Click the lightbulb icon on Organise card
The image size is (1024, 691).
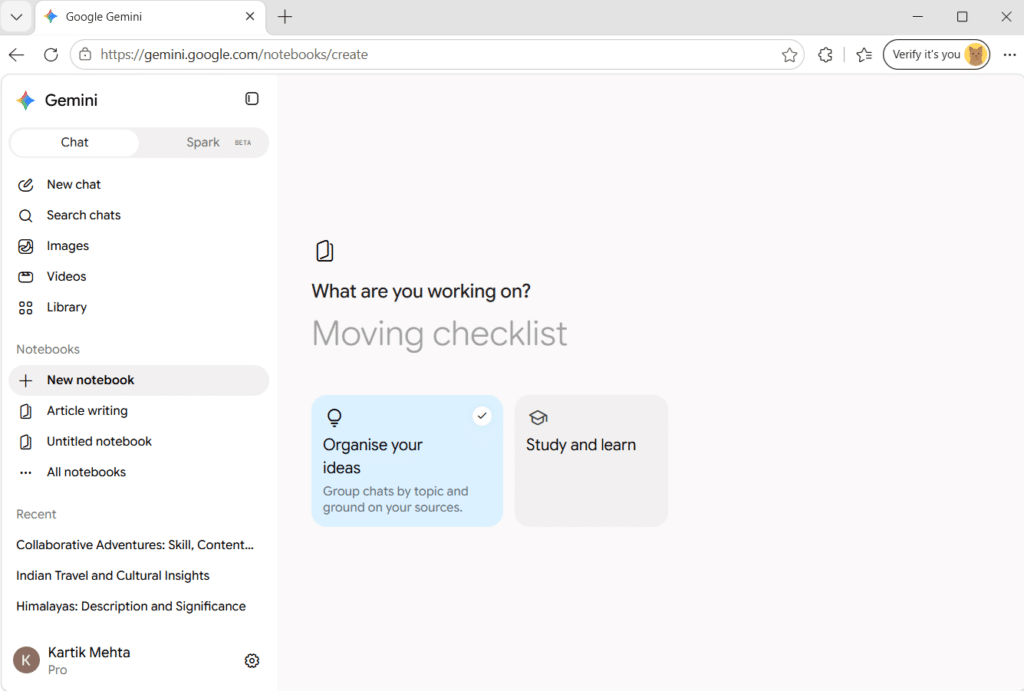coord(334,417)
